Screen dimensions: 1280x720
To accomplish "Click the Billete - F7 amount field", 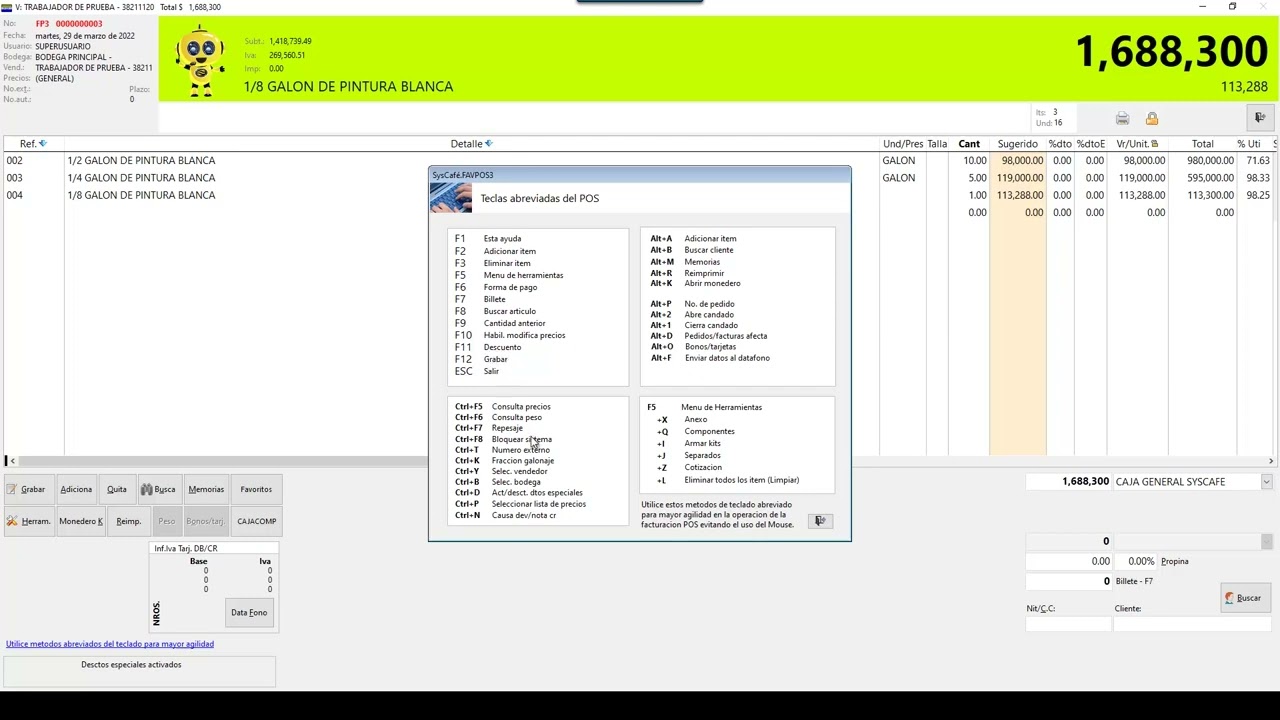I will [1069, 581].
